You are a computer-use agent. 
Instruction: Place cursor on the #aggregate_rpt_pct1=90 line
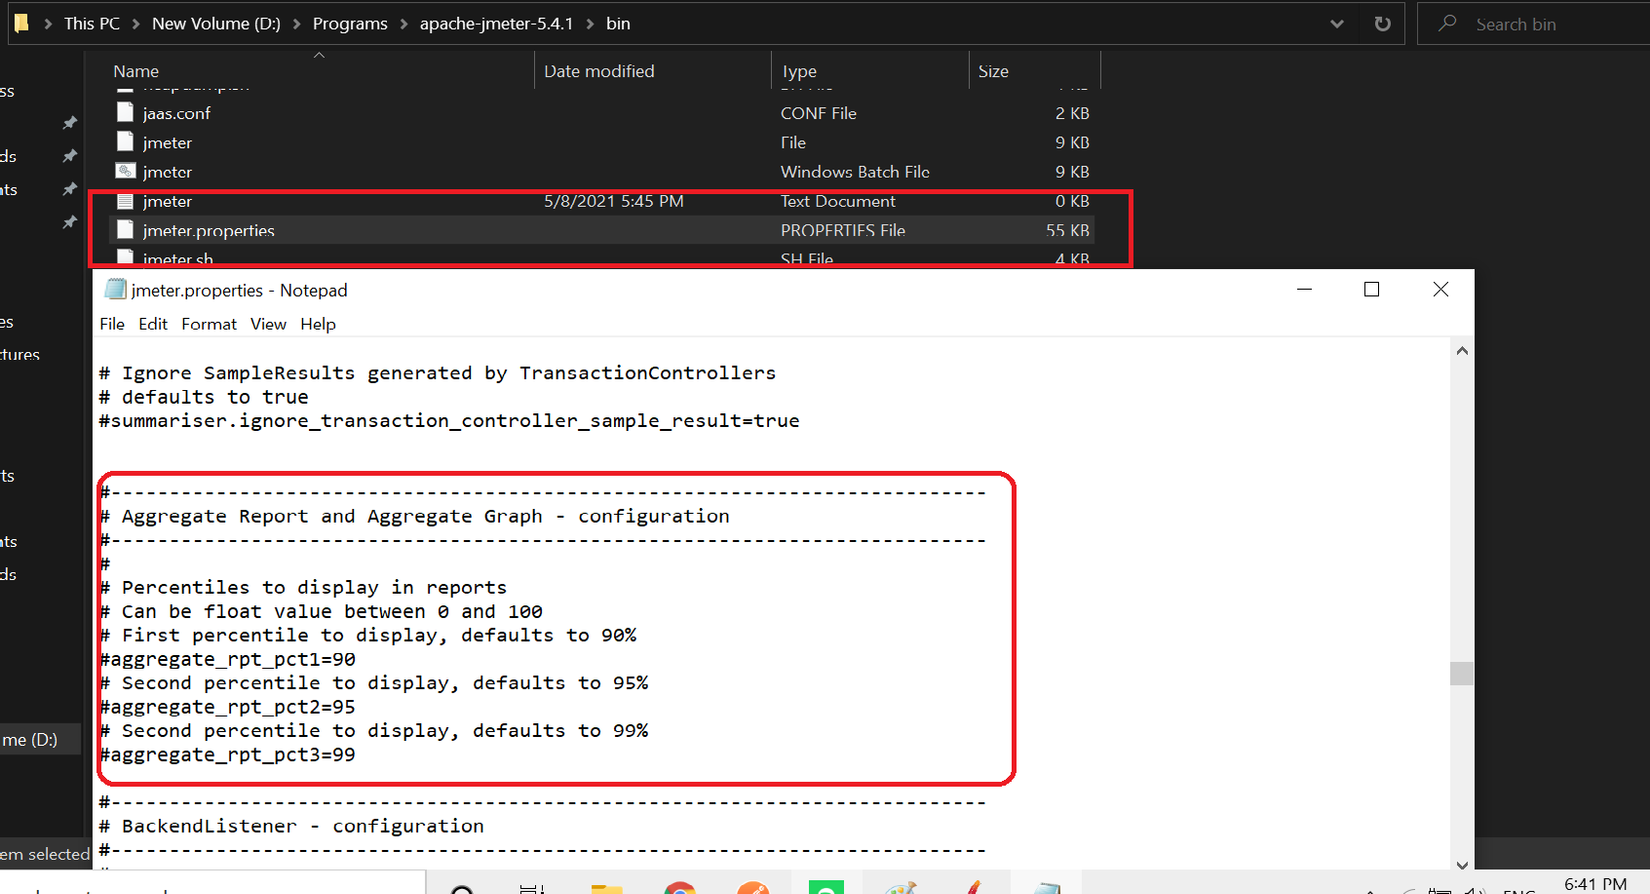[x=228, y=659]
